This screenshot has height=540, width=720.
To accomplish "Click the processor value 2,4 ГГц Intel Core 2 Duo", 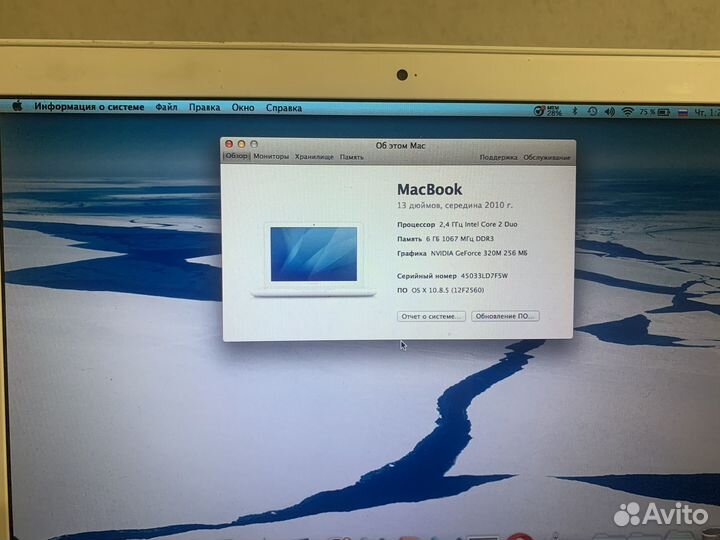I will coord(478,225).
